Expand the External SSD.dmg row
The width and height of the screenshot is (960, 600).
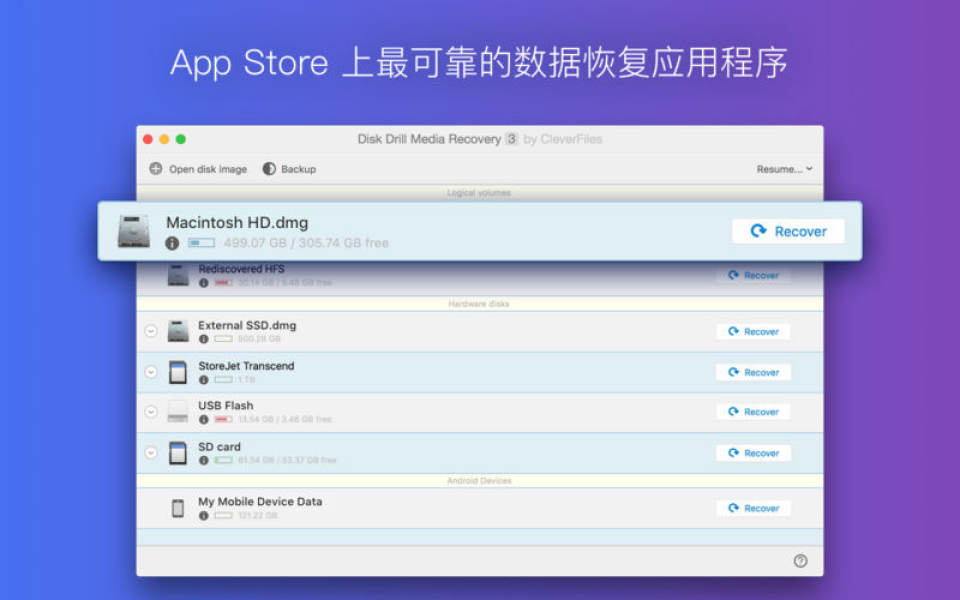tap(151, 331)
